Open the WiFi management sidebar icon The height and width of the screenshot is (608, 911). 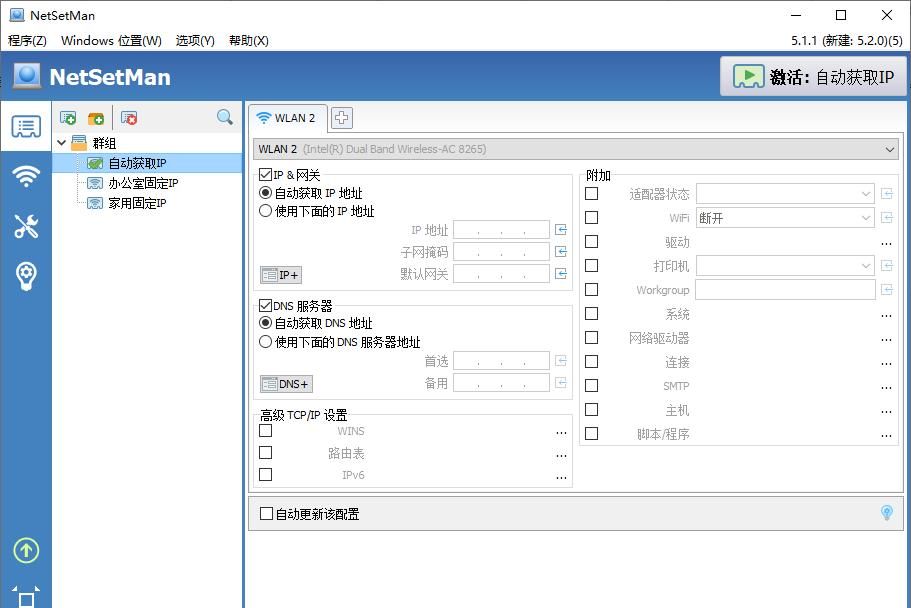pos(26,176)
